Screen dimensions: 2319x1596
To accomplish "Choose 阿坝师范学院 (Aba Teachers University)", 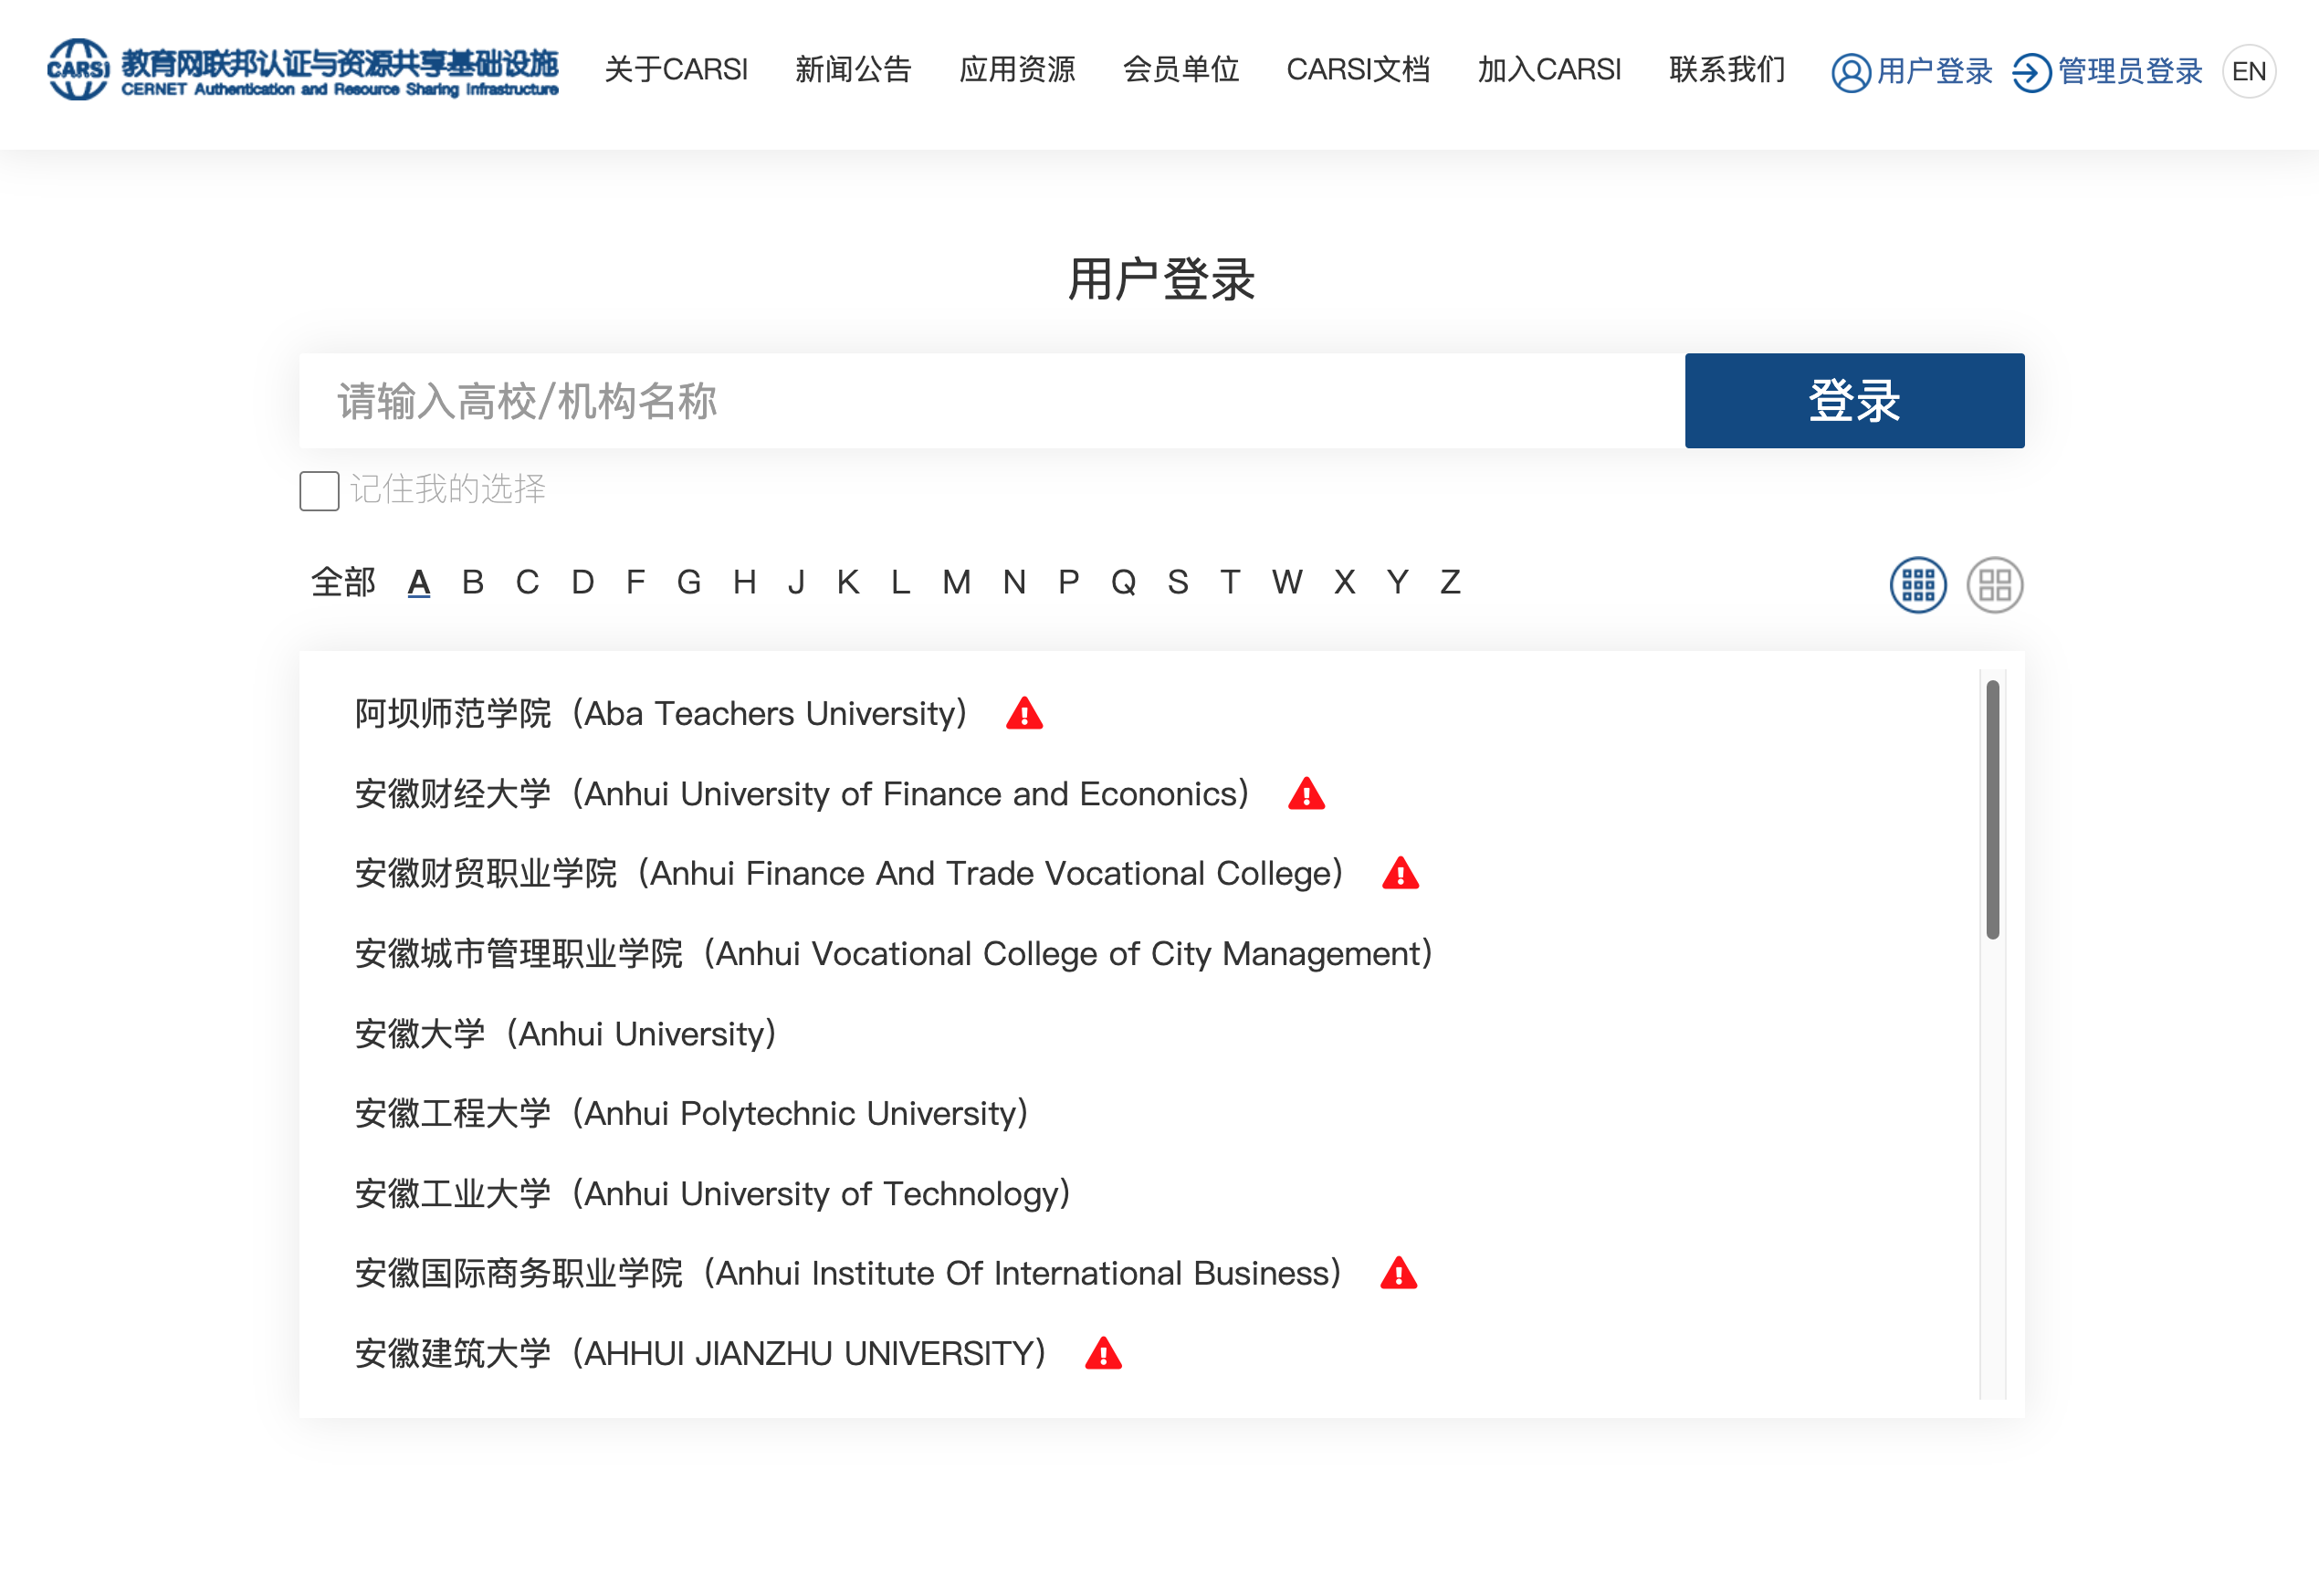I will click(x=662, y=714).
